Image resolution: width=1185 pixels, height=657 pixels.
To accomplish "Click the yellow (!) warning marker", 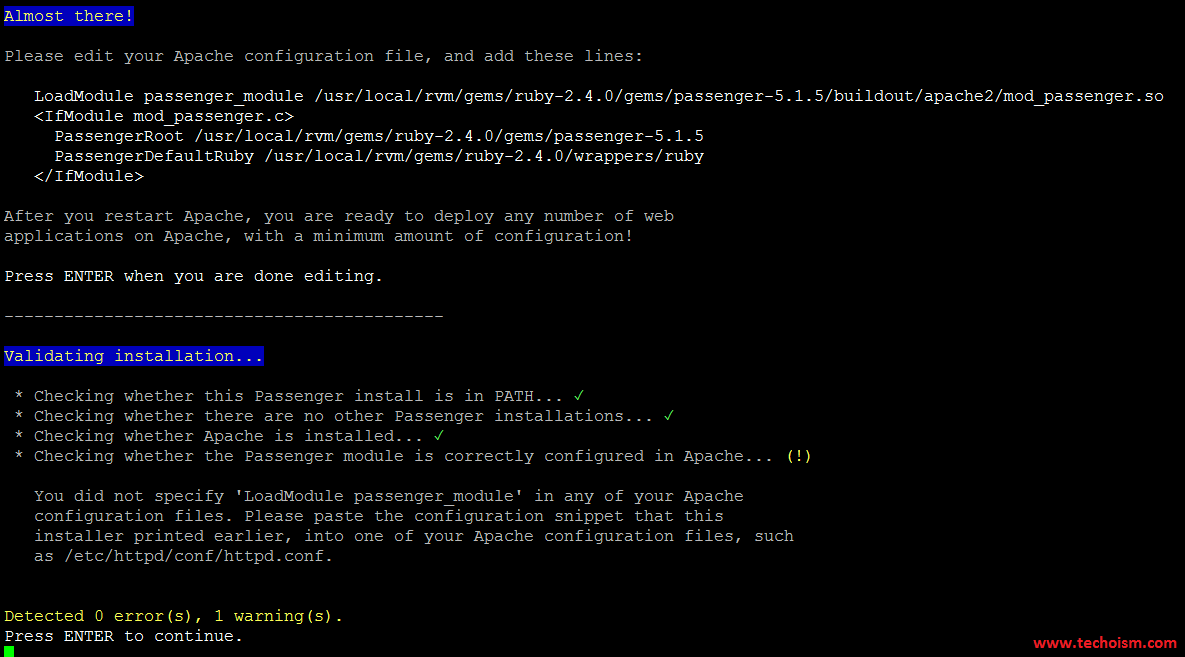I will (799, 457).
